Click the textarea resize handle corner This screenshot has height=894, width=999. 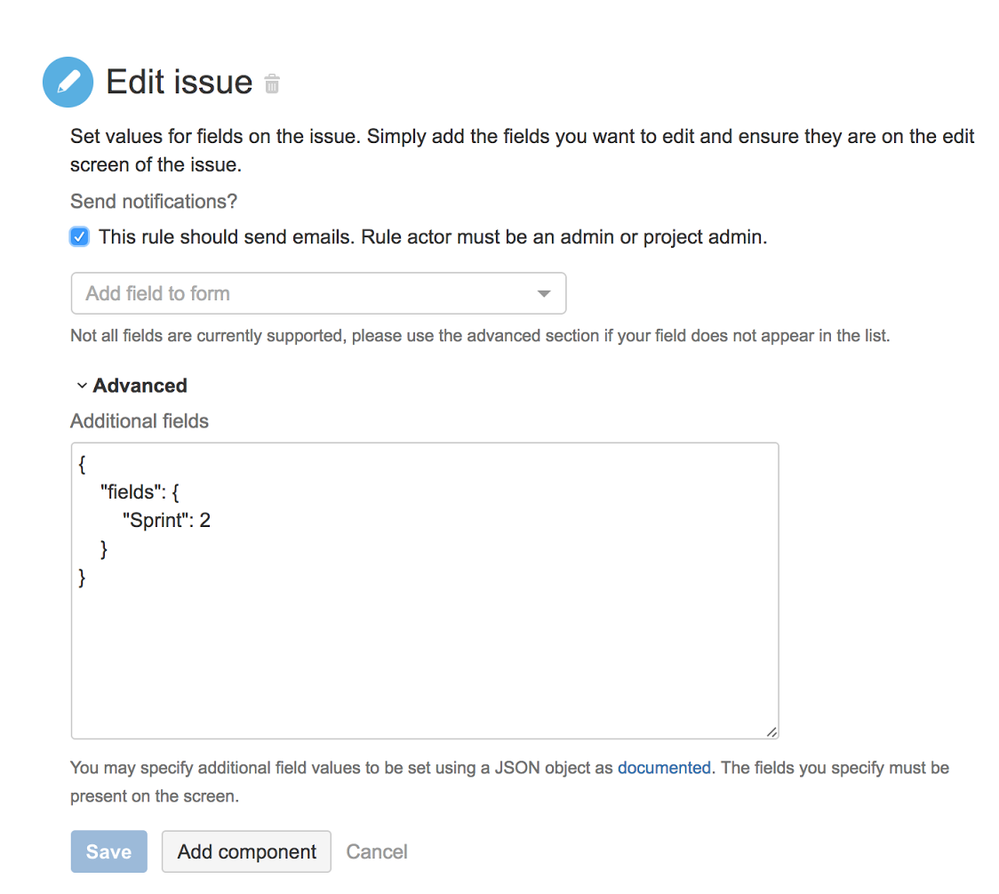(772, 732)
